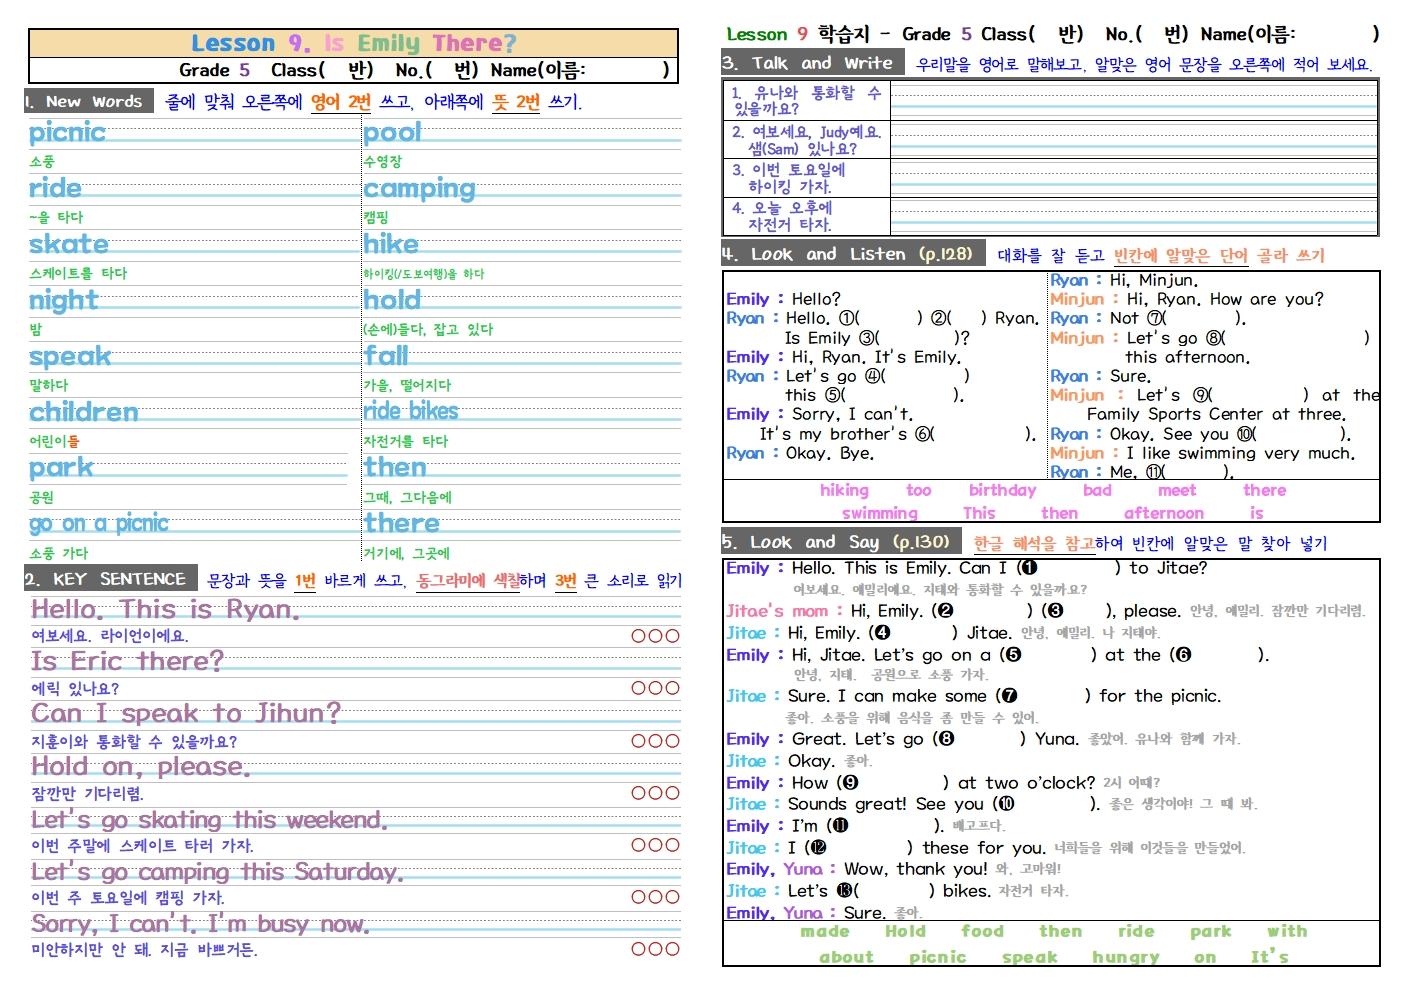Click the Korean meaning '수영장'
The image size is (1403, 992).
click(382, 162)
